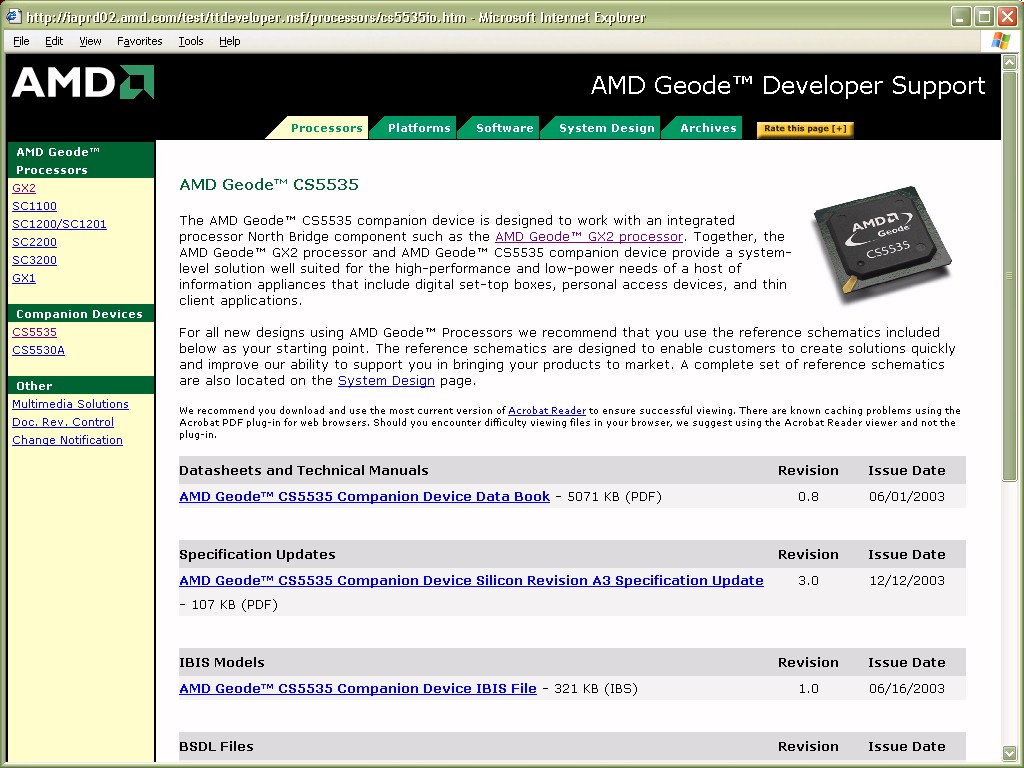Open the System Design tab
The height and width of the screenshot is (768, 1024).
[606, 128]
